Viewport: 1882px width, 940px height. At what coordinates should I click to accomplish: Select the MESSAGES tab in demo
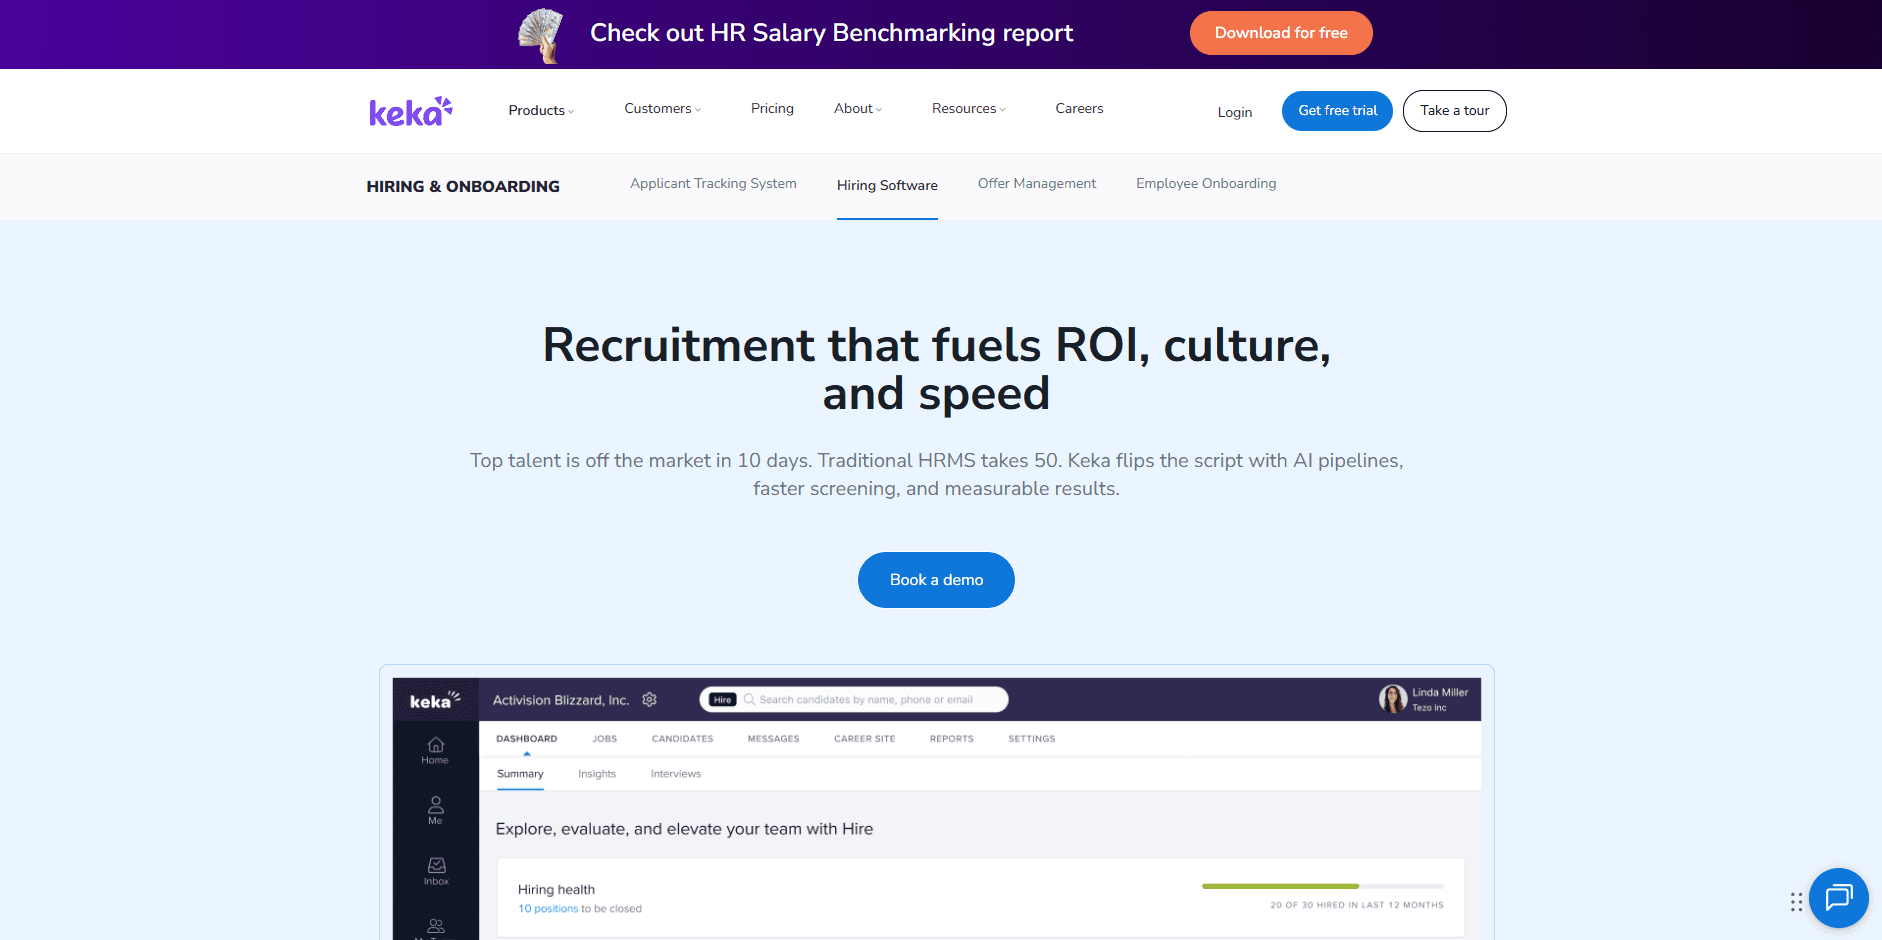pos(774,739)
